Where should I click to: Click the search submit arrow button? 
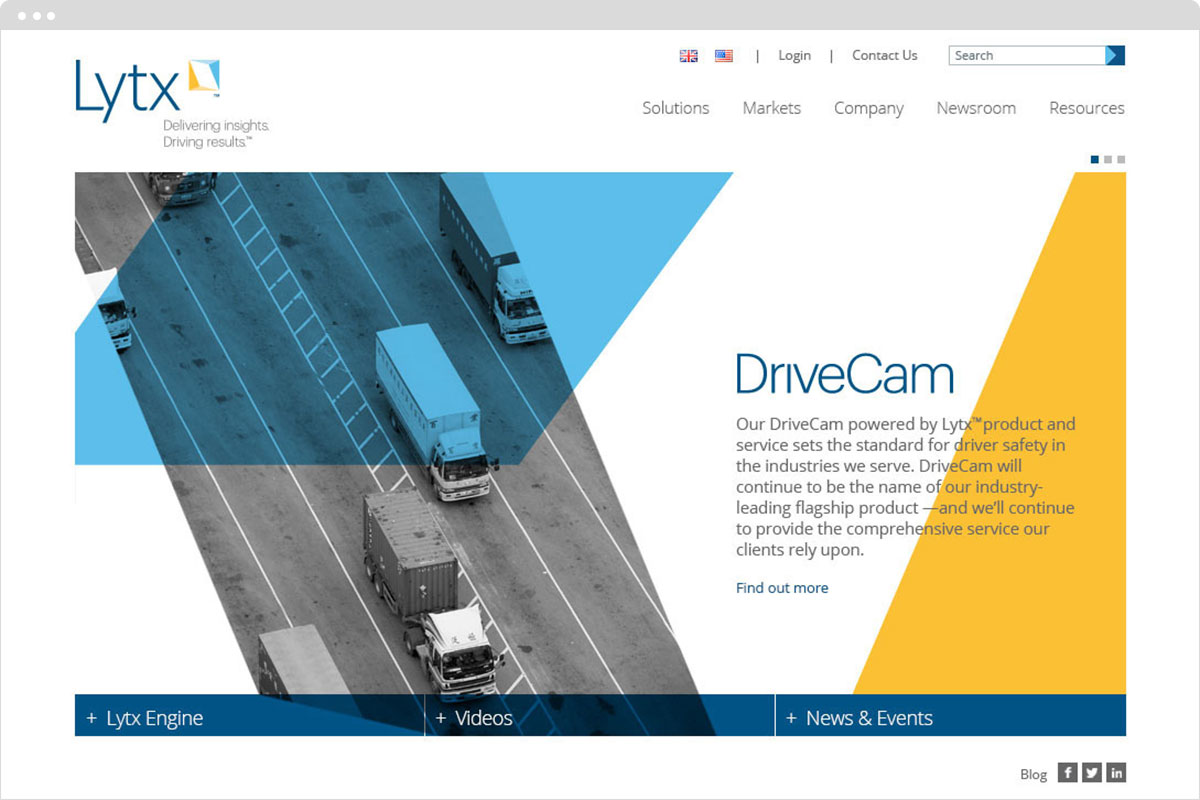1115,56
